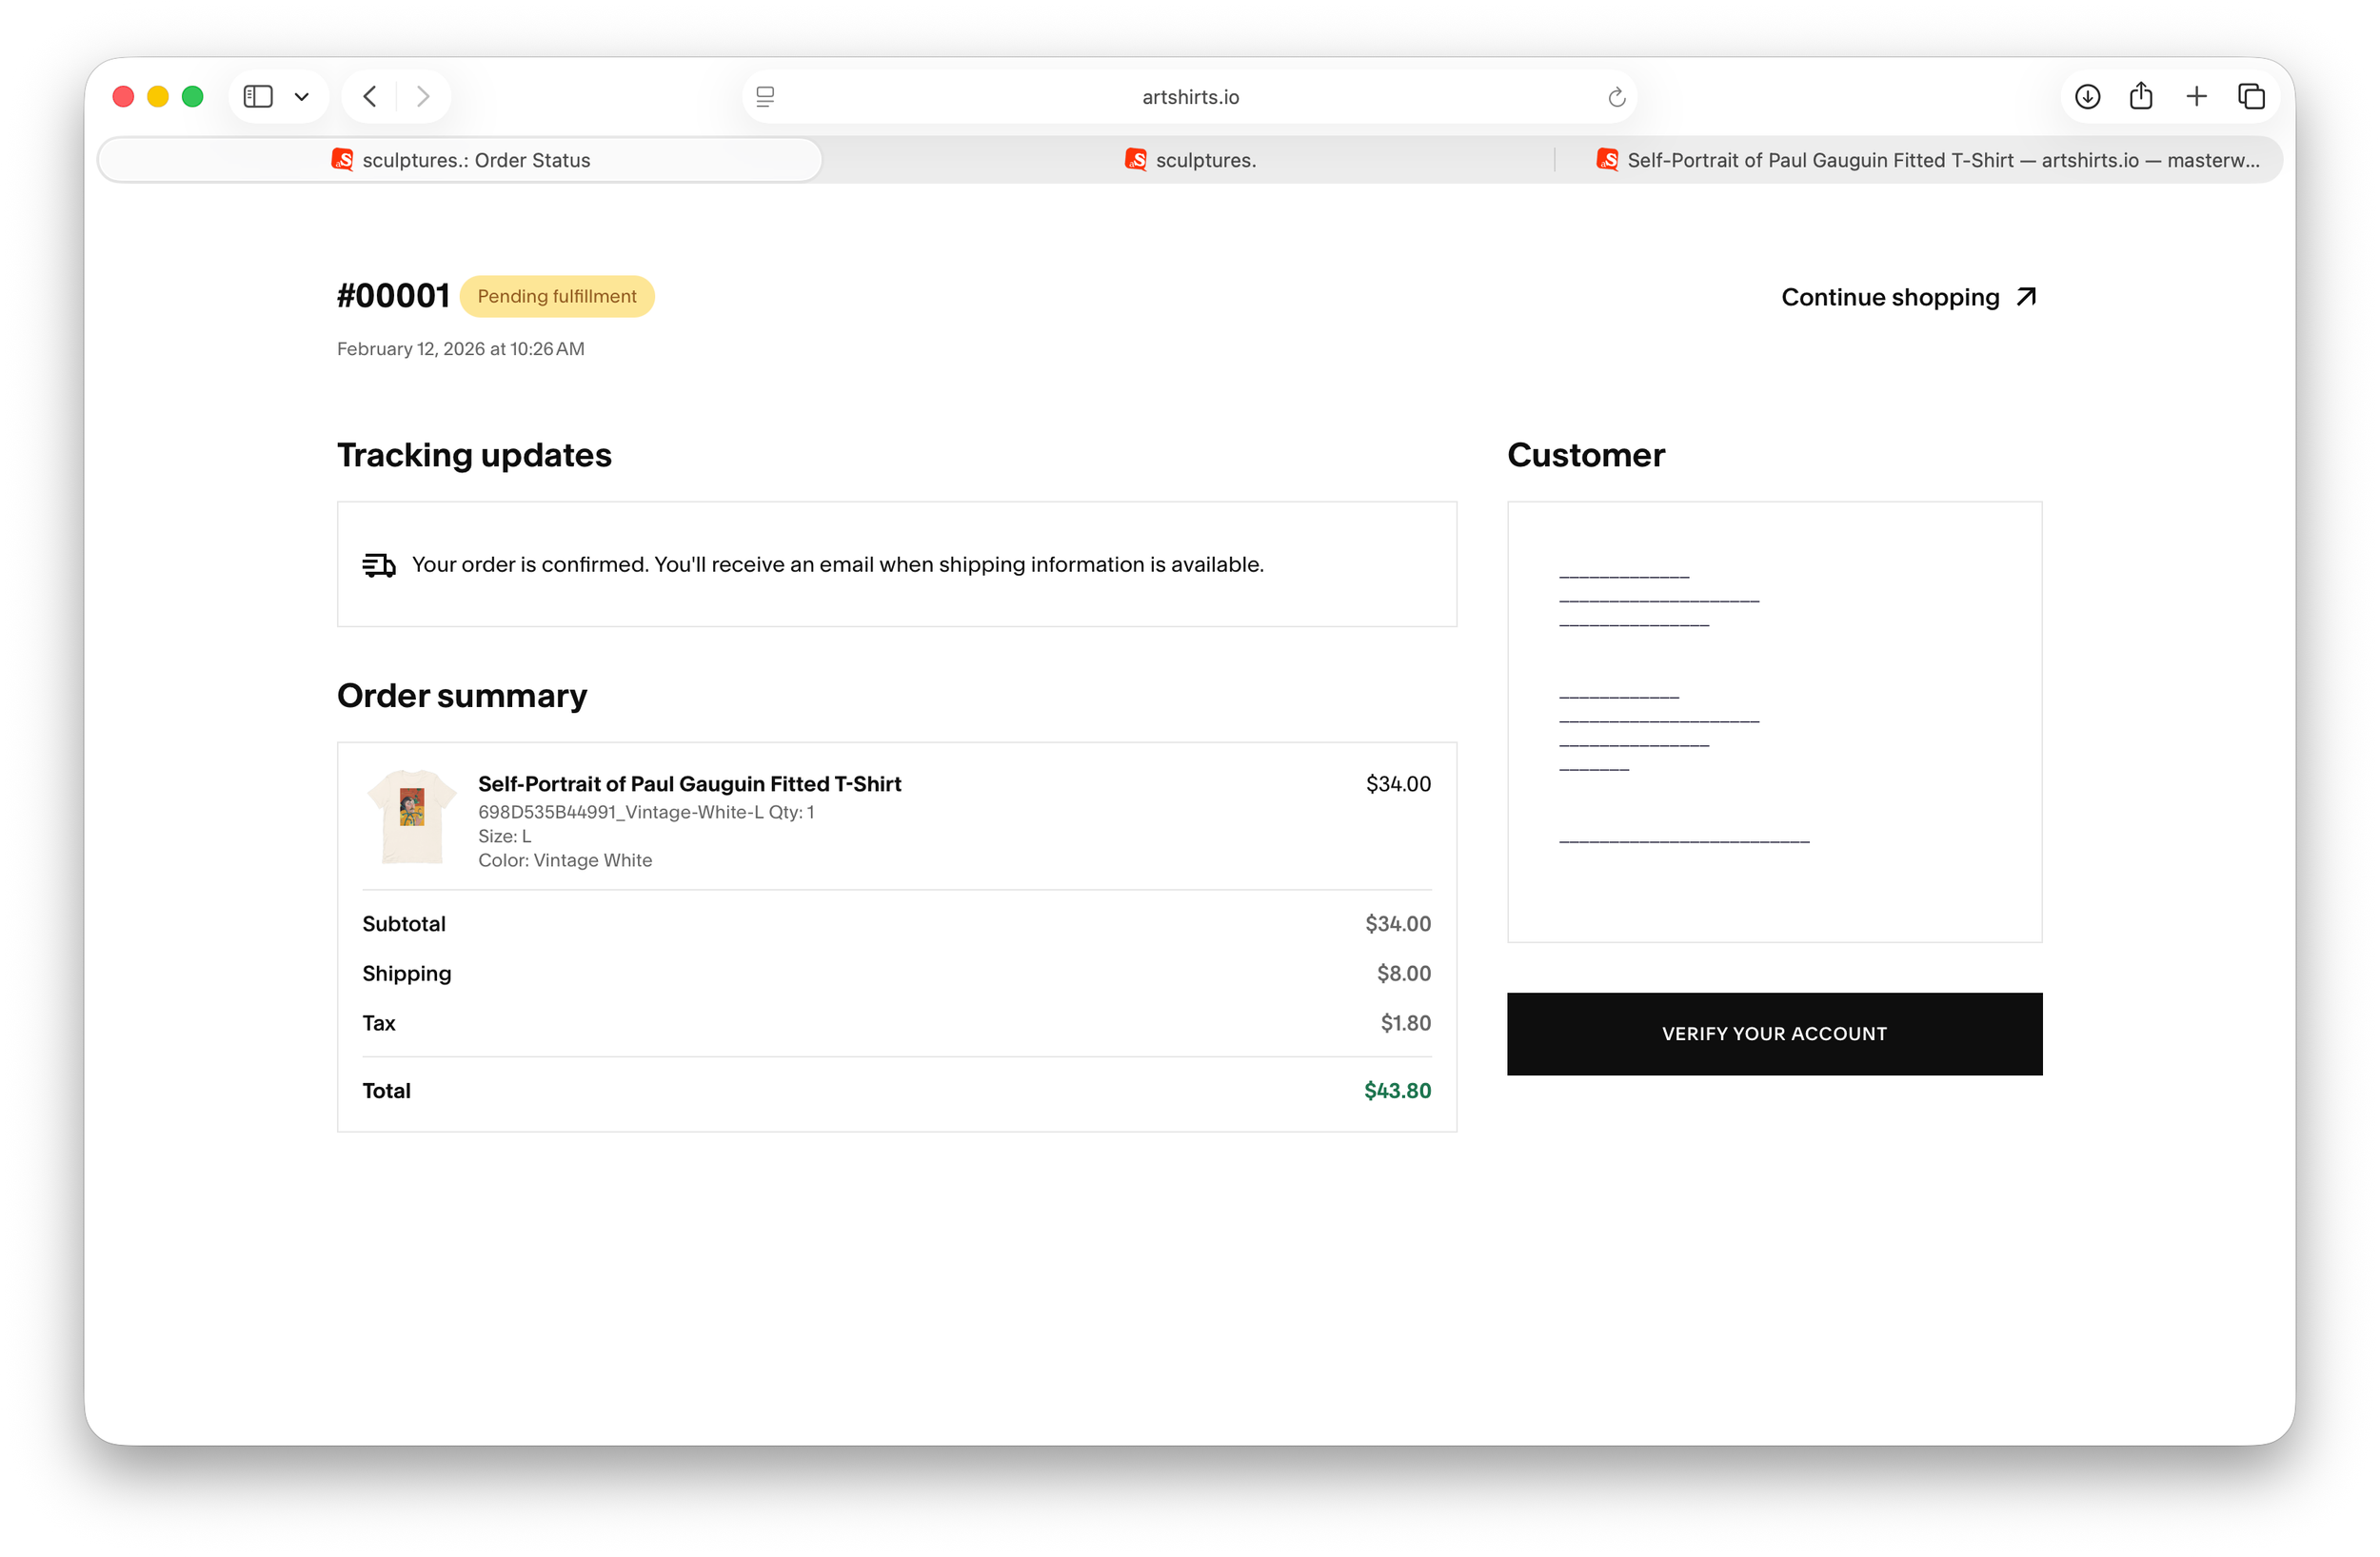Click the Gauguin T-shirt thumbnail
The height and width of the screenshot is (1557, 2380).
tap(412, 816)
